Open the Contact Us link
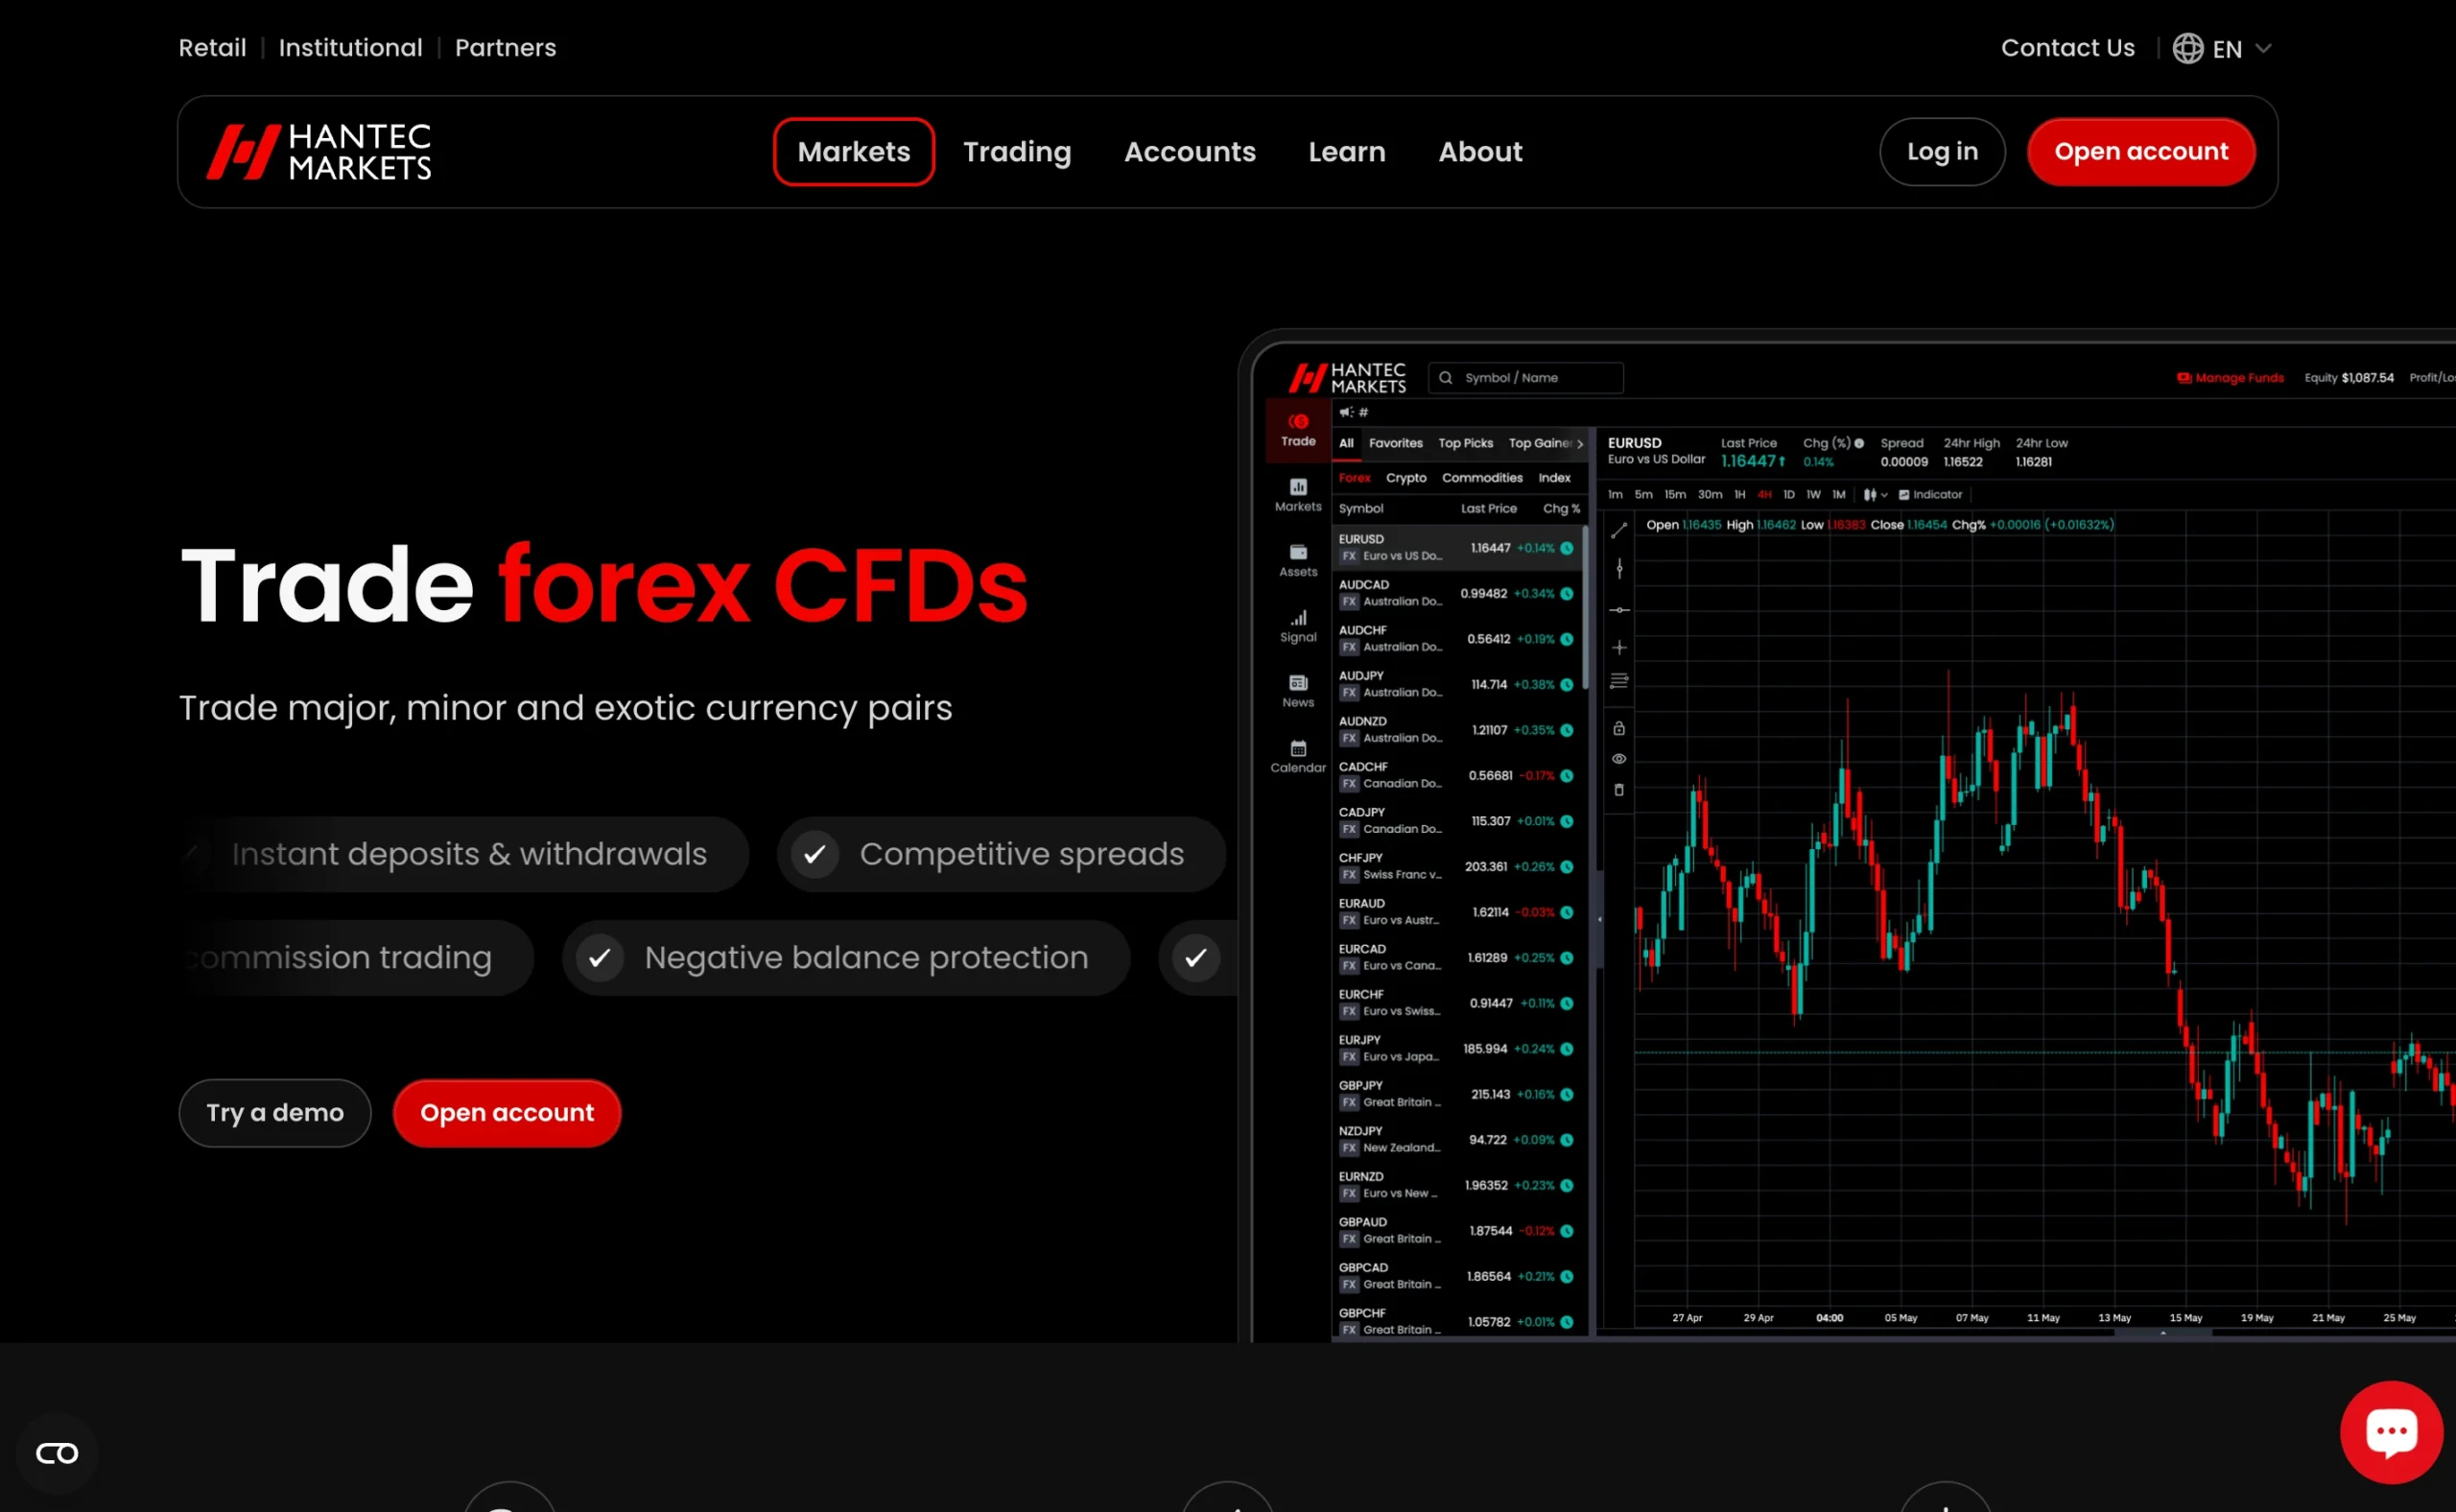The width and height of the screenshot is (2456, 1512). click(2067, 48)
